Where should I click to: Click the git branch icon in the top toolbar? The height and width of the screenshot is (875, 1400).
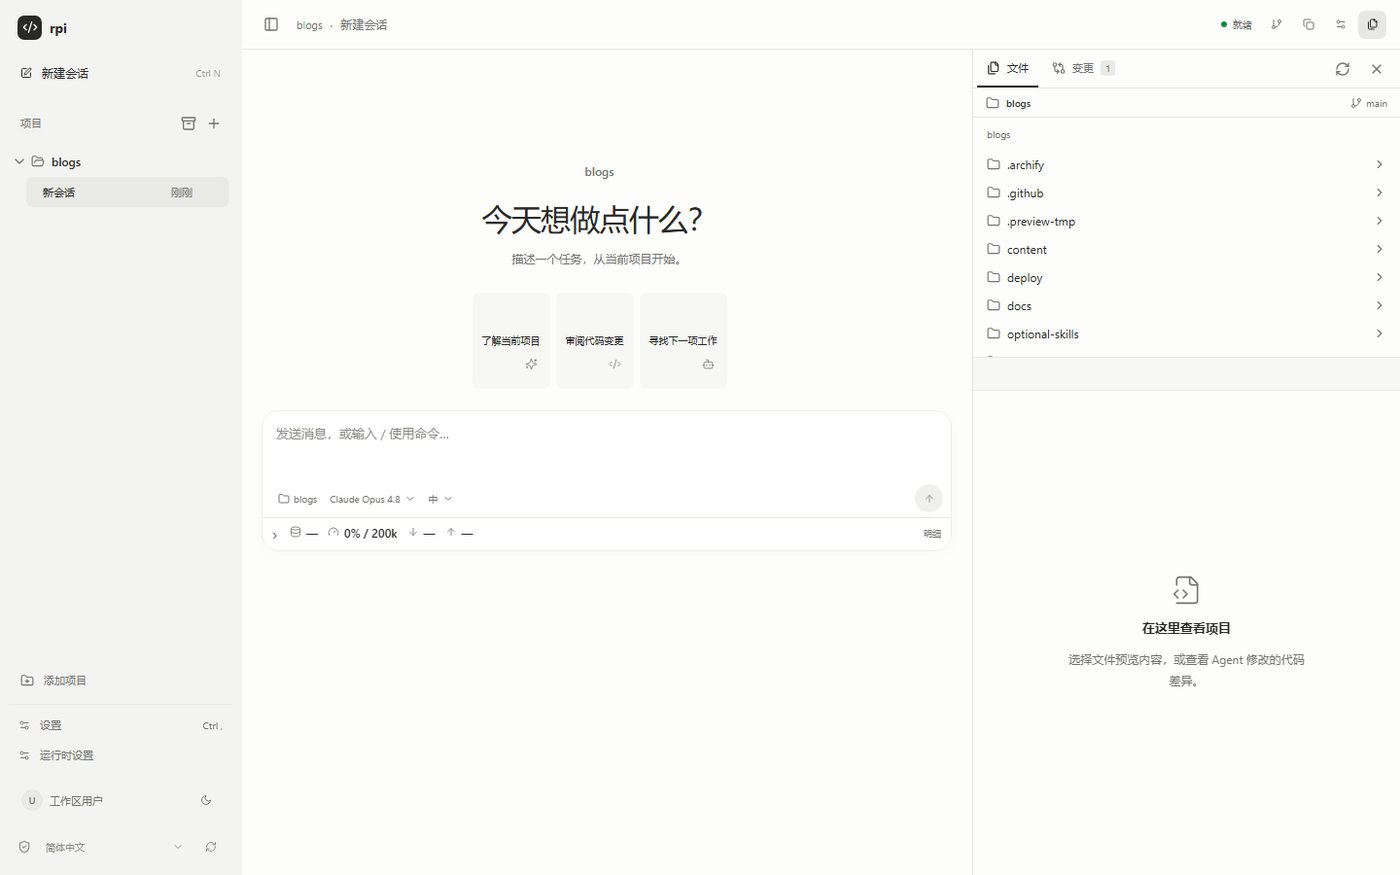pos(1276,24)
